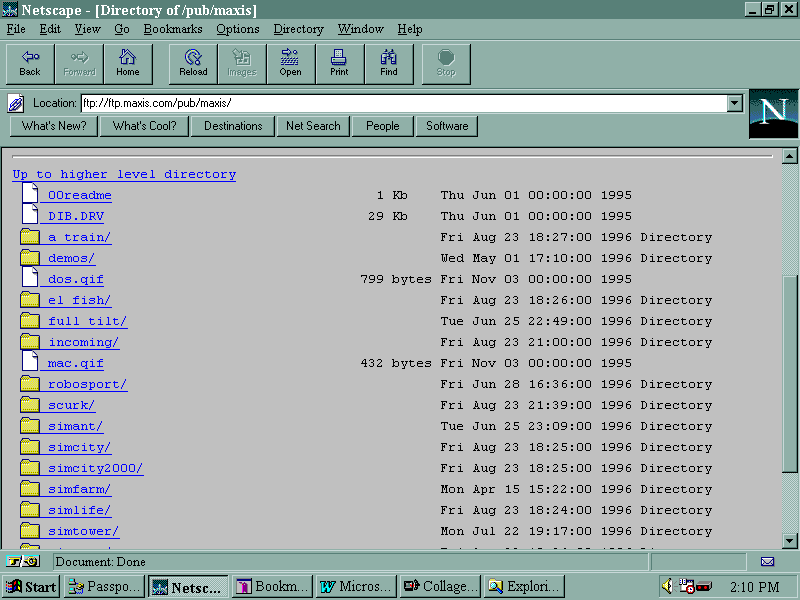The width and height of the screenshot is (800, 600).
Task: Reload the current directory listing
Action: point(193,63)
